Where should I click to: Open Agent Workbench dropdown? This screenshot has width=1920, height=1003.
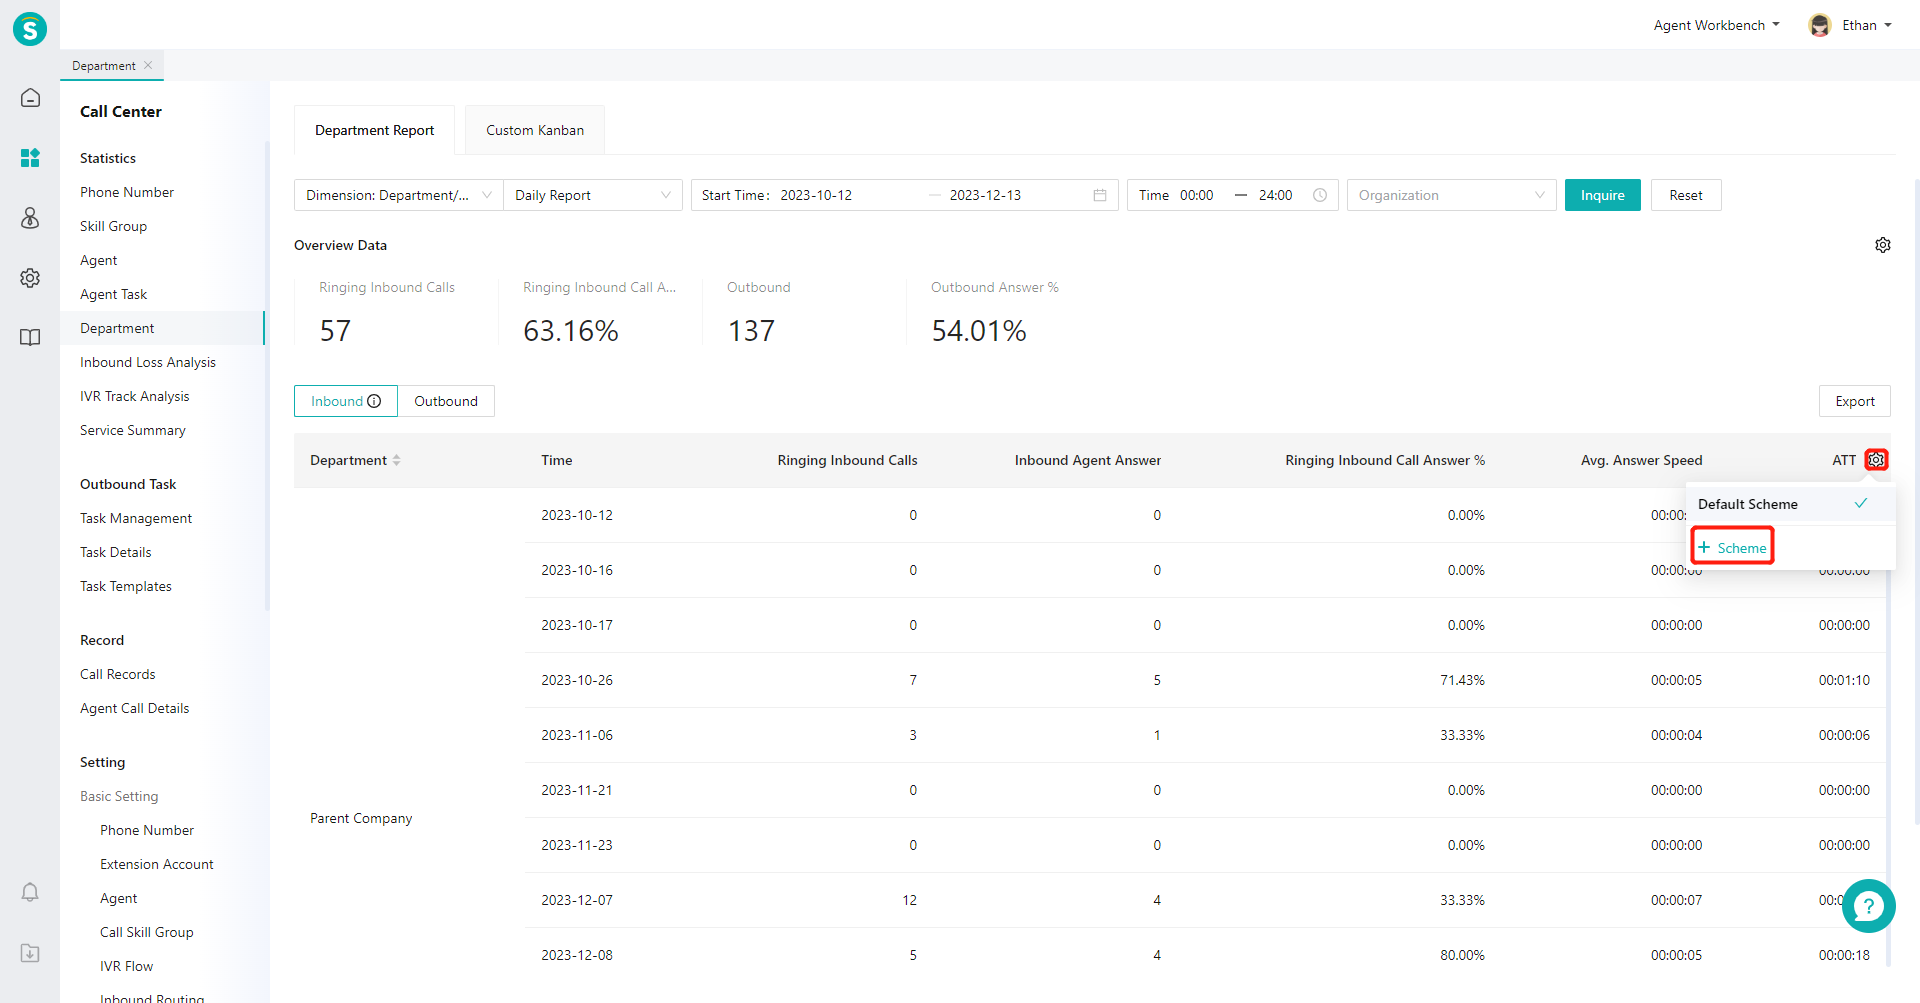point(1717,25)
